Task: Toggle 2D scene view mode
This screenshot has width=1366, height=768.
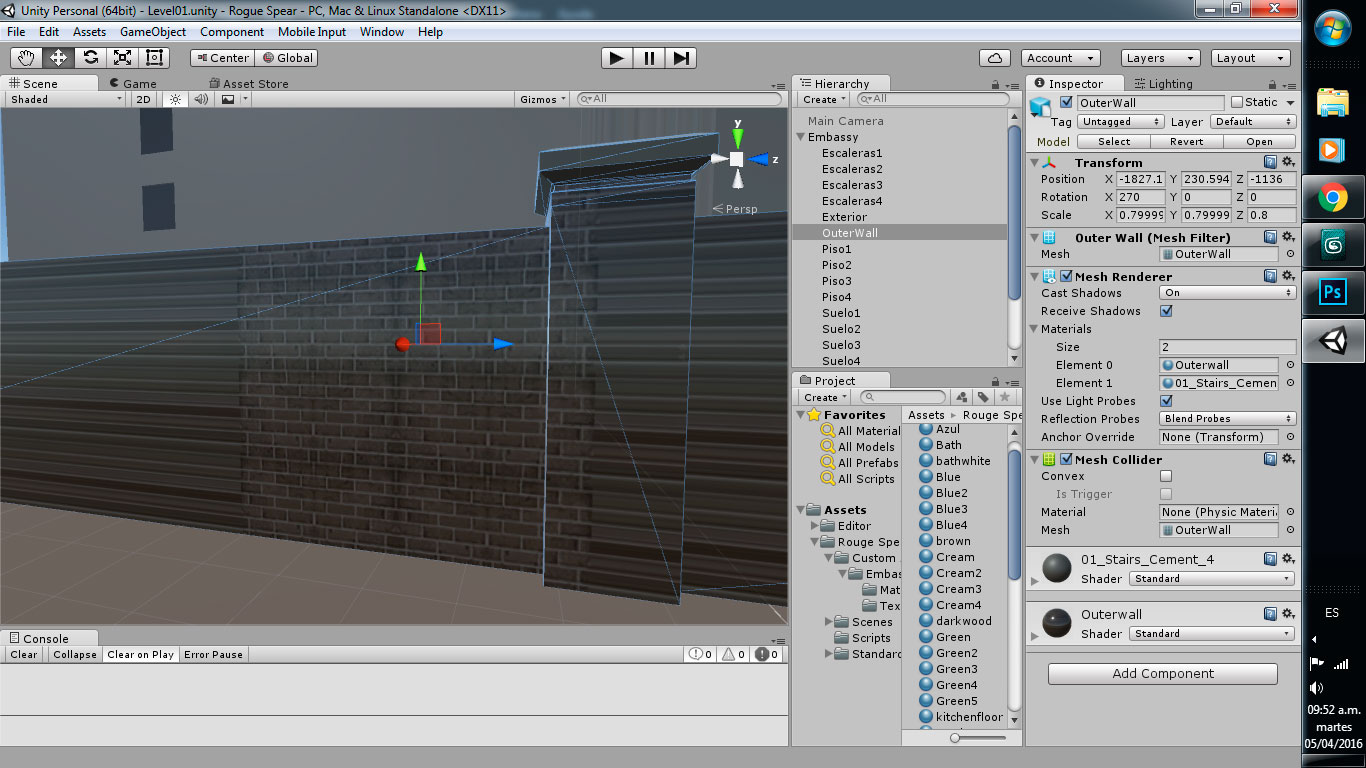Action: tap(144, 99)
